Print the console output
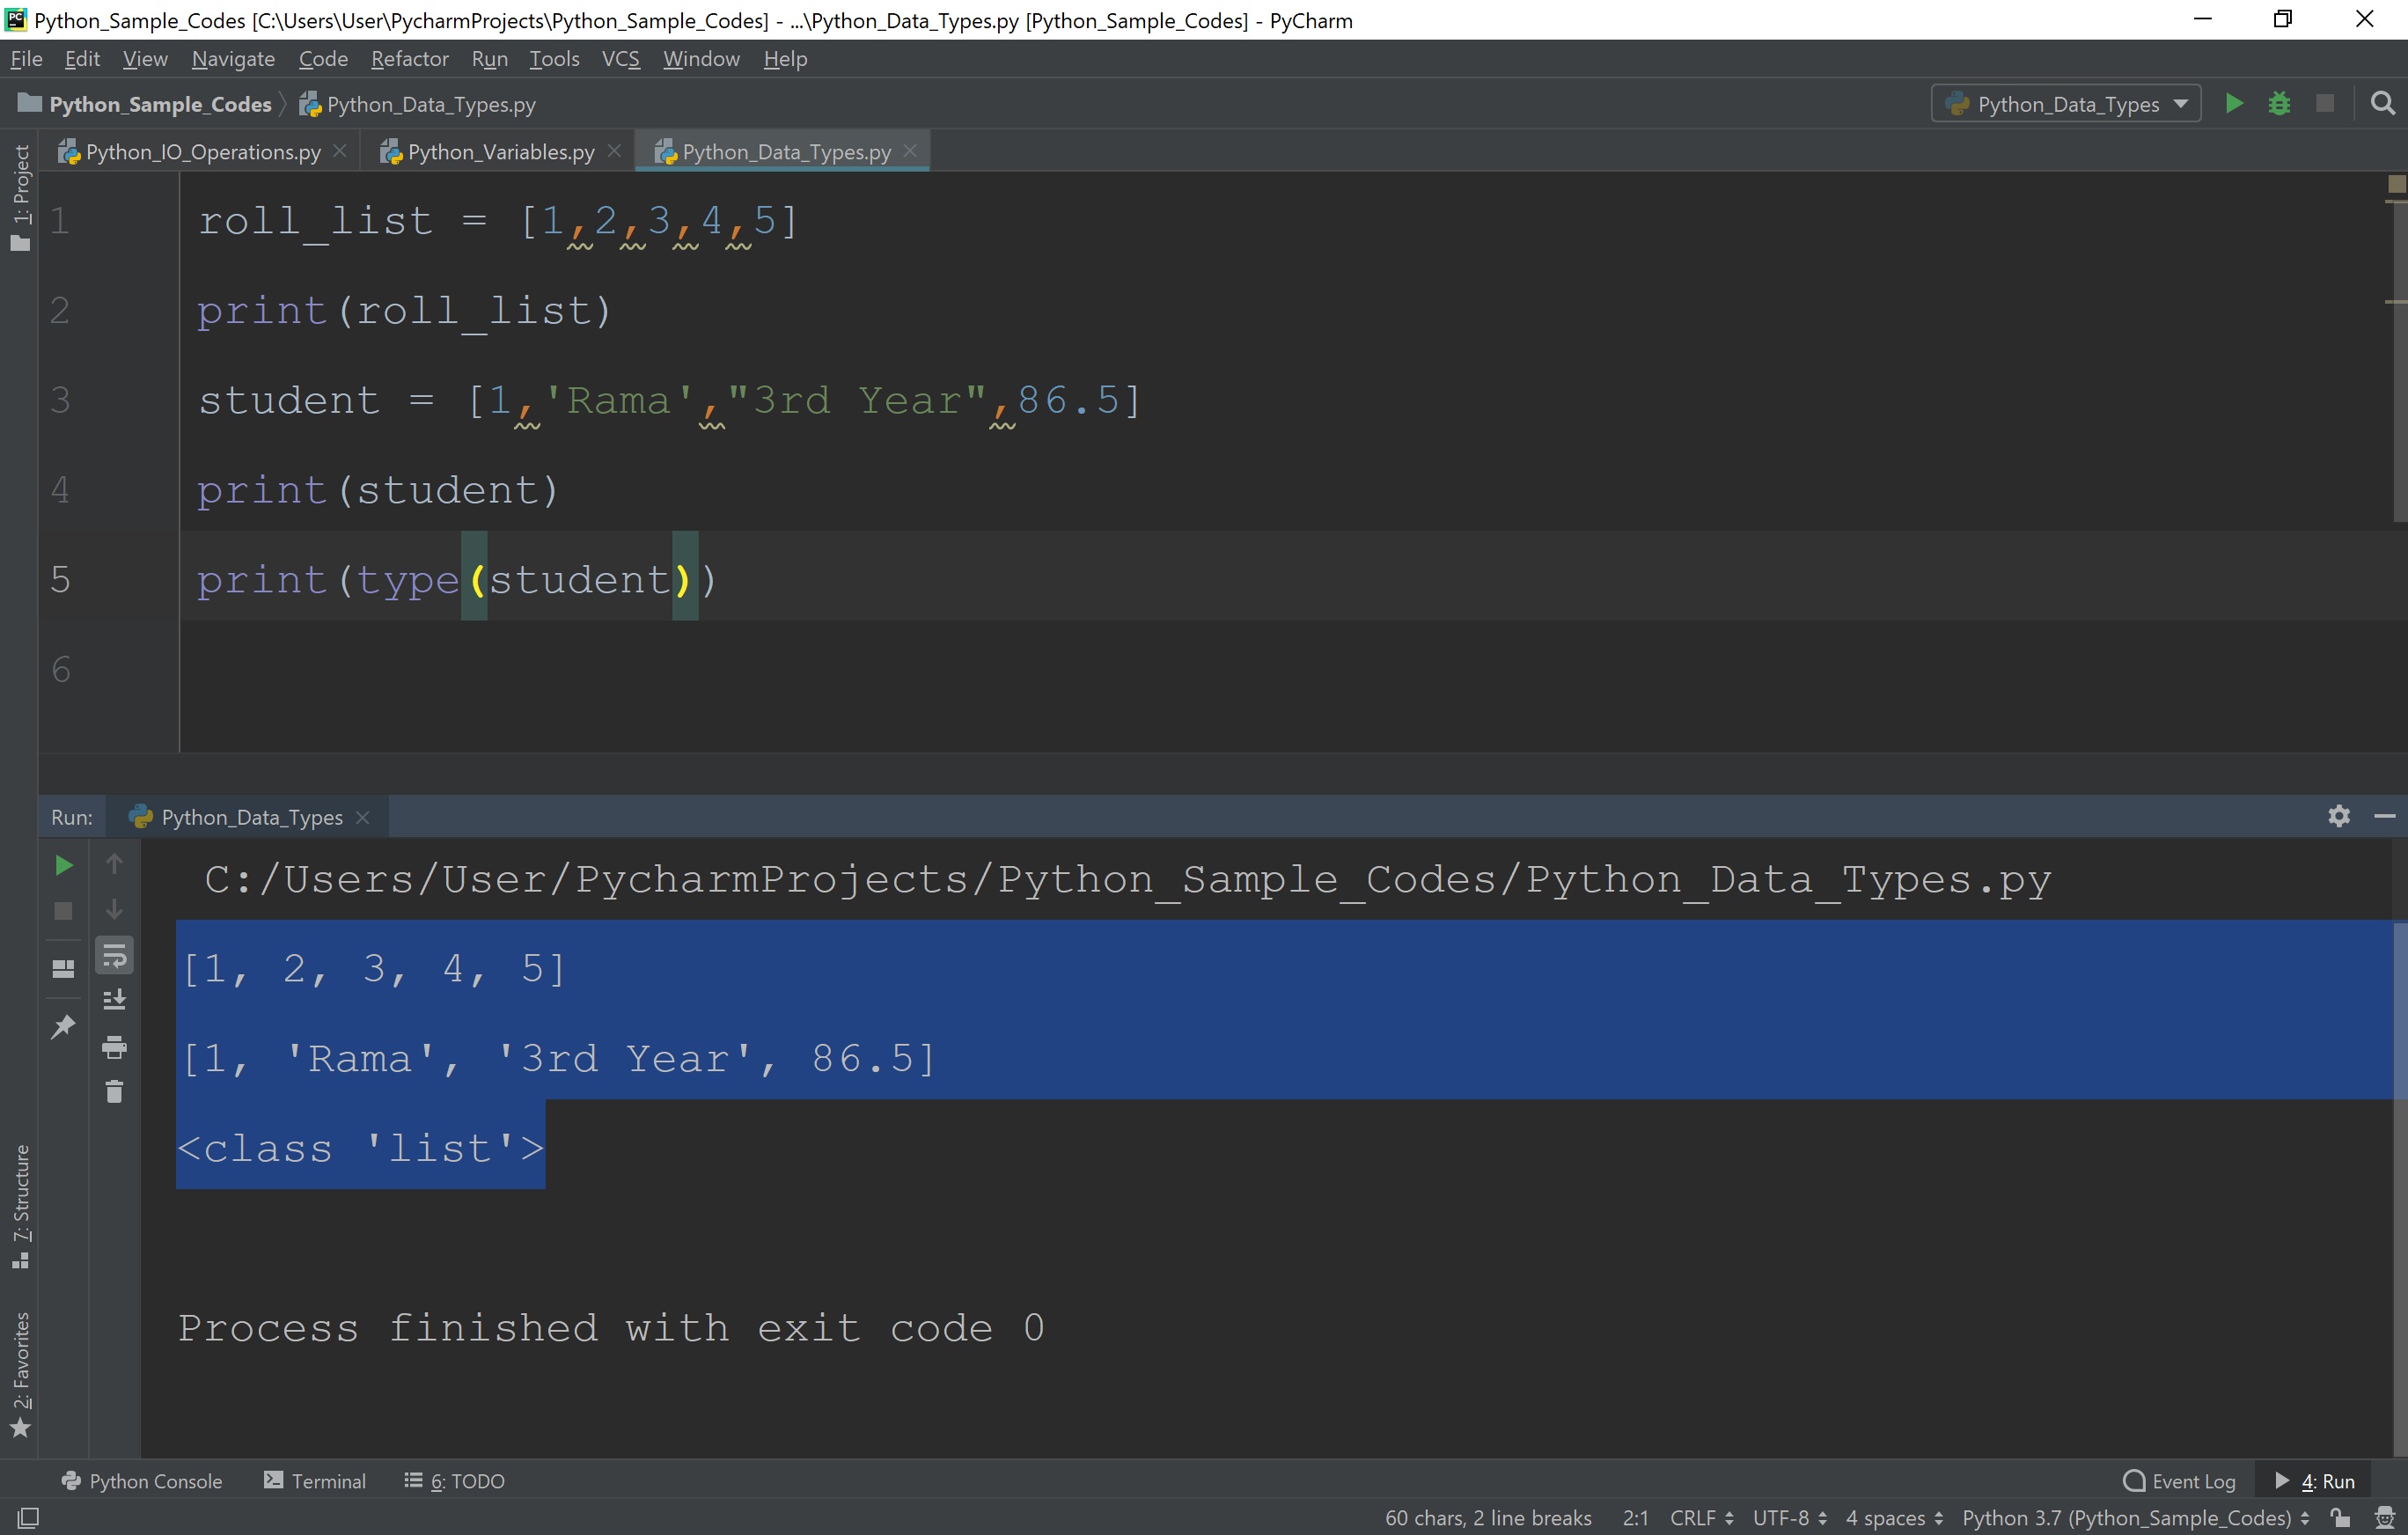Viewport: 2408px width, 1535px height. coord(115,1048)
